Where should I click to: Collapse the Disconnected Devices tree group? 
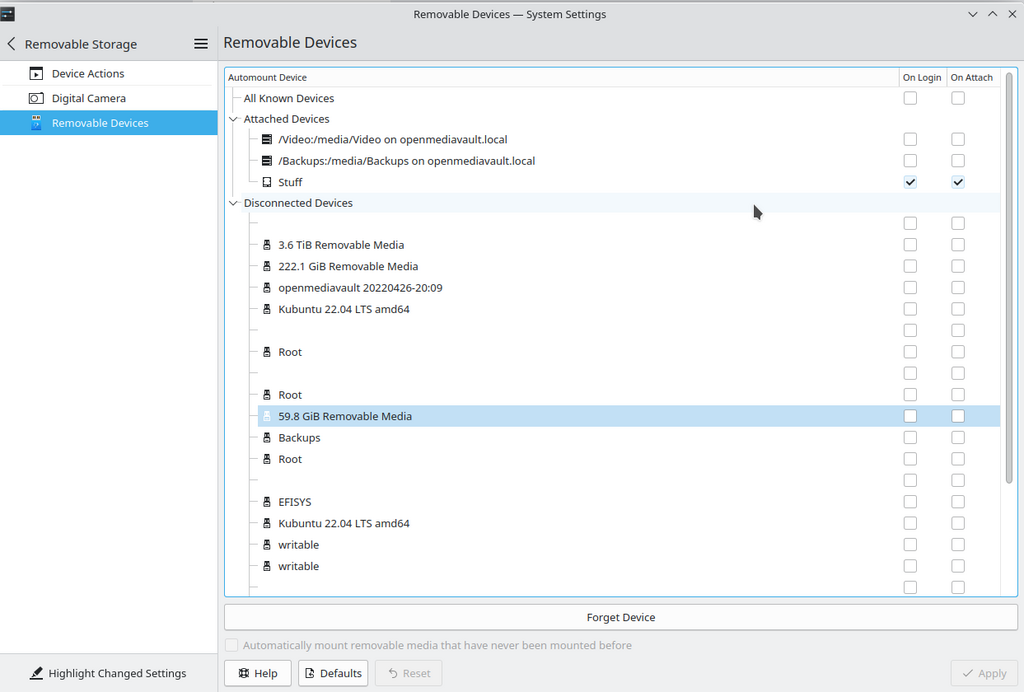pyautogui.click(x=234, y=203)
